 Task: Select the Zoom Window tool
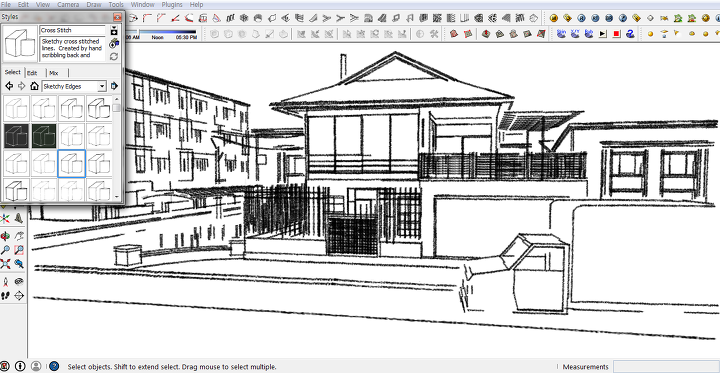19,250
